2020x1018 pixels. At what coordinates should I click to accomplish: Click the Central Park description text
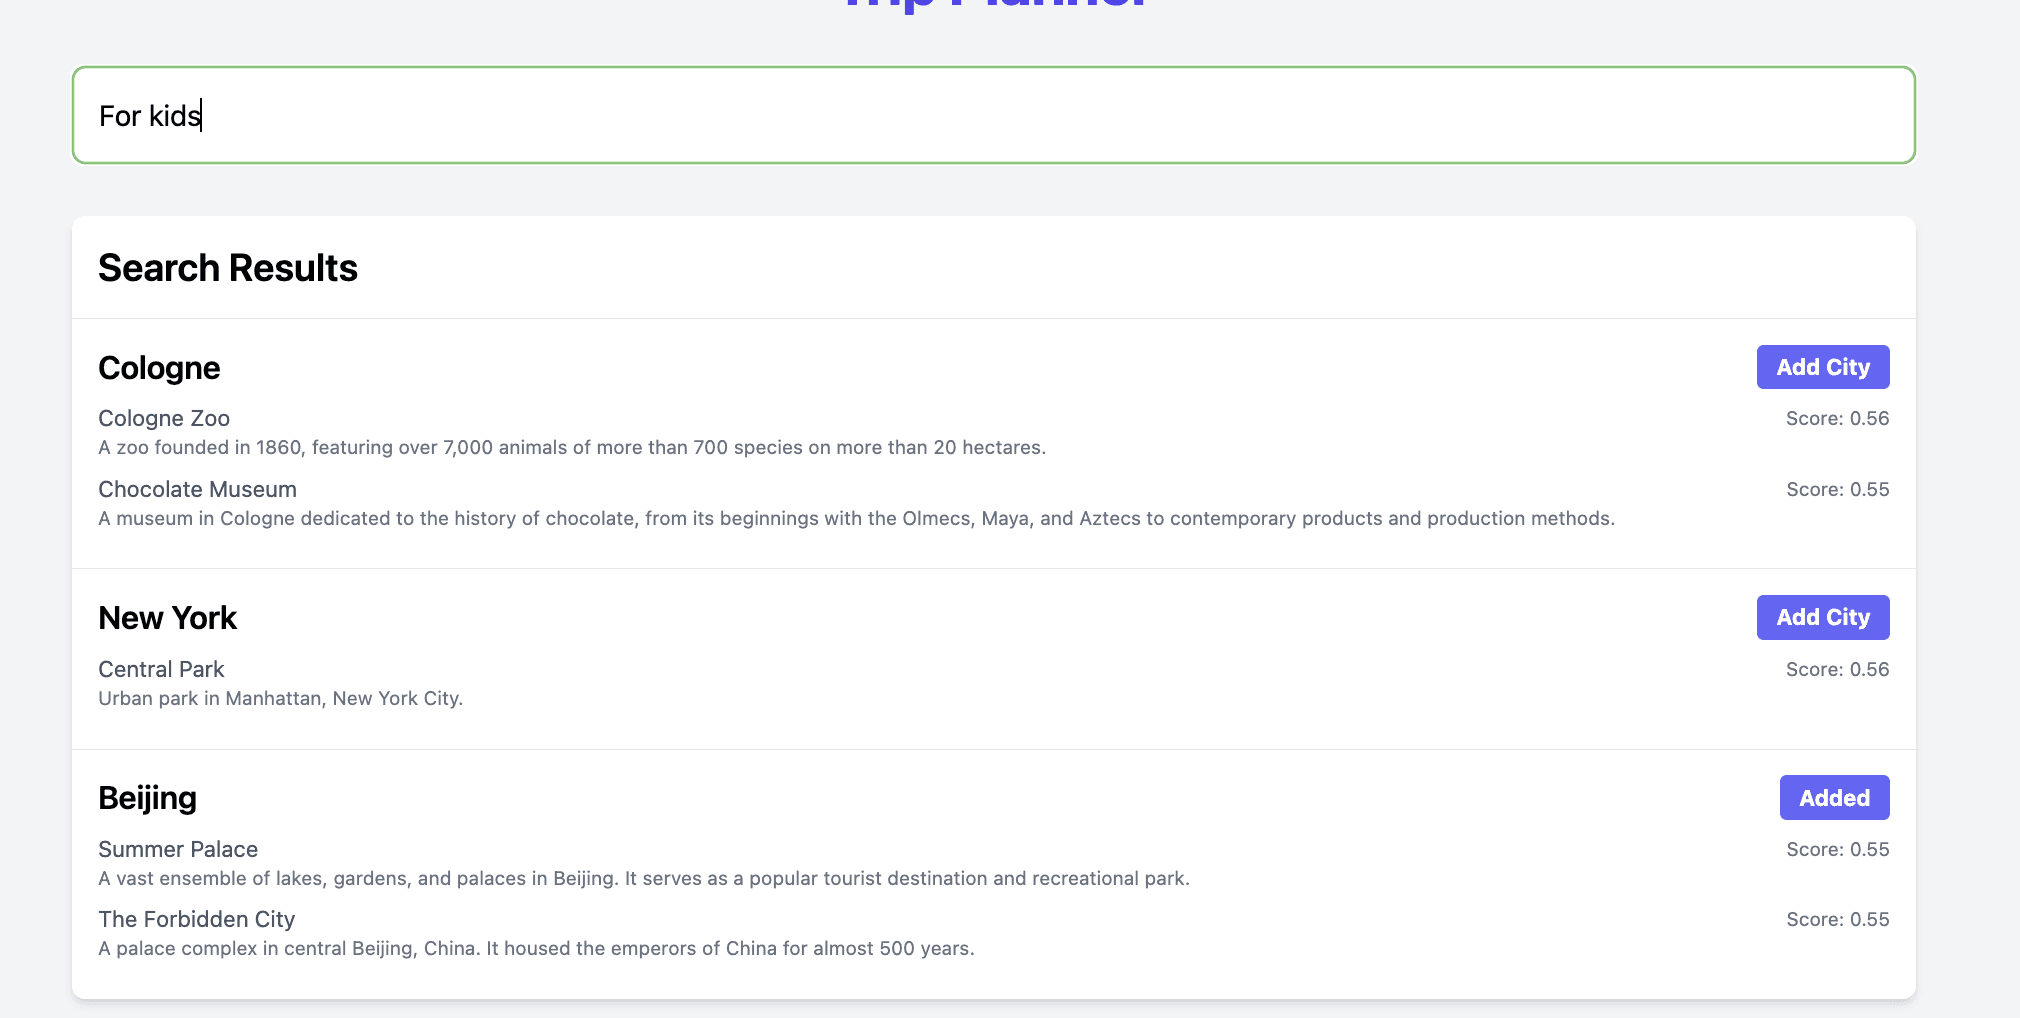point(280,698)
